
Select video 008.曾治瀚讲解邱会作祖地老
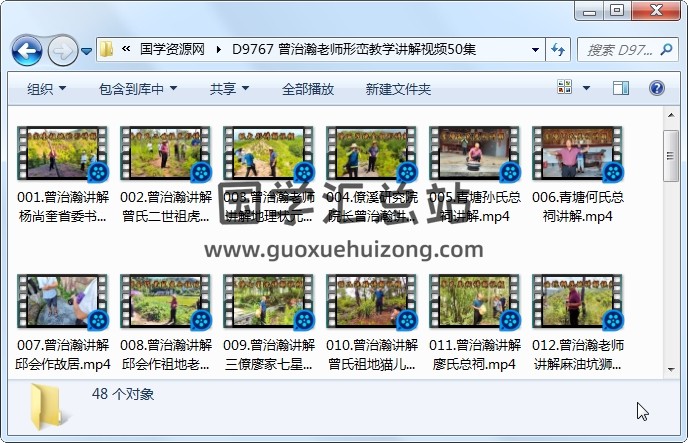point(166,323)
